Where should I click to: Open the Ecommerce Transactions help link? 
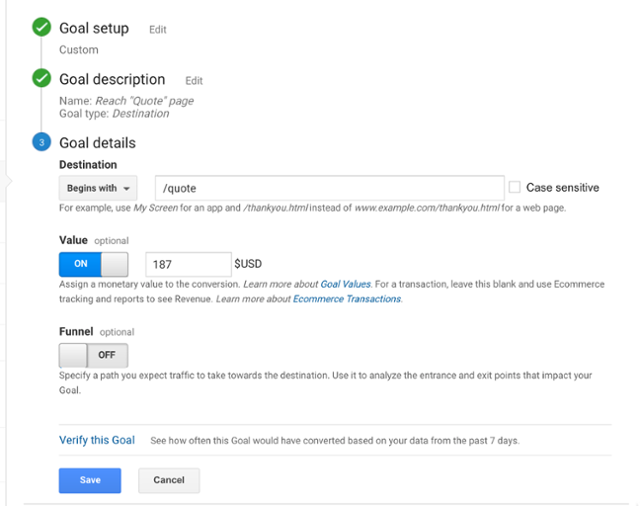(346, 299)
